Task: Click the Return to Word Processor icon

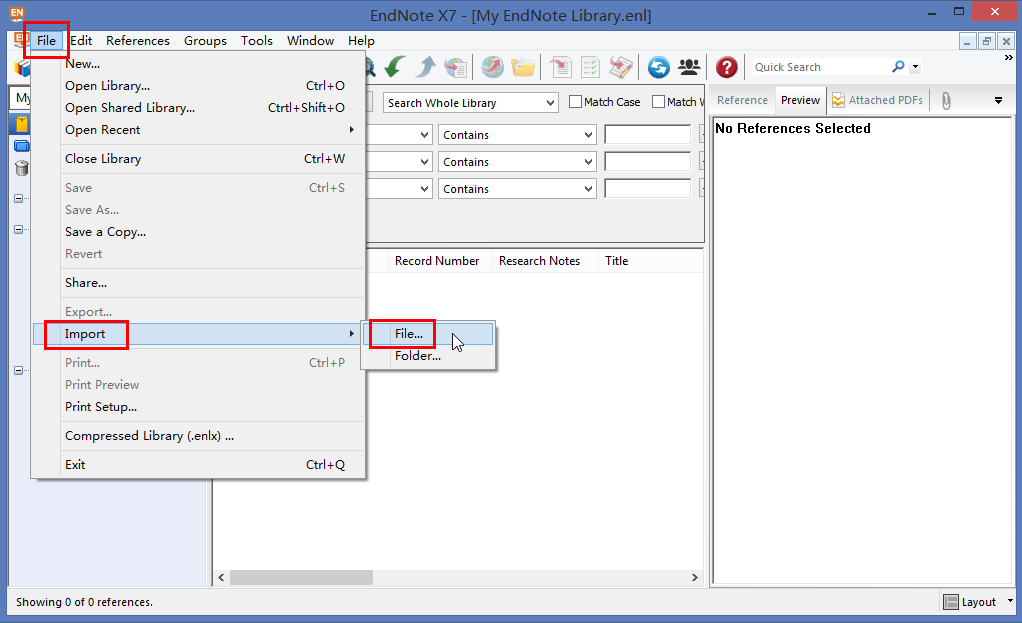Action: point(620,66)
